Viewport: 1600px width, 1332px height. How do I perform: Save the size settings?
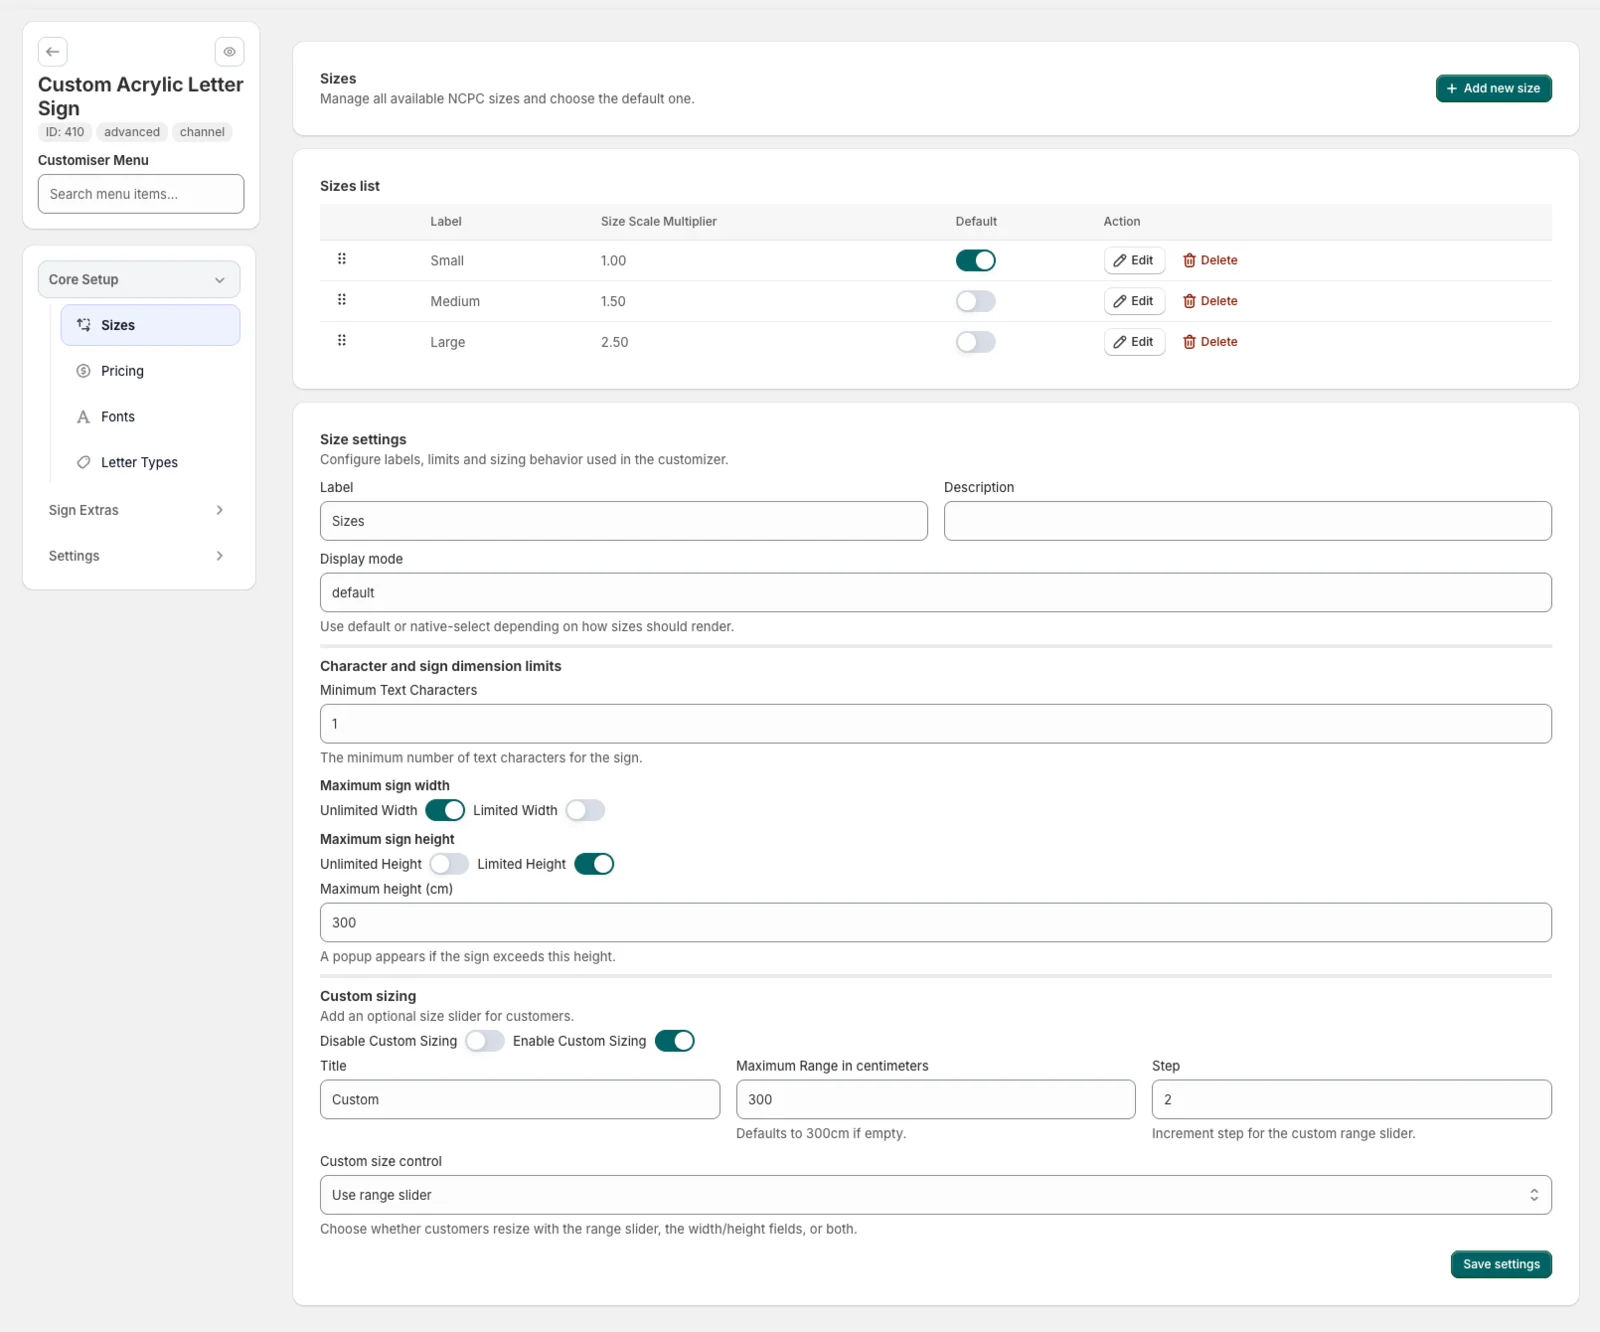coord(1501,1264)
